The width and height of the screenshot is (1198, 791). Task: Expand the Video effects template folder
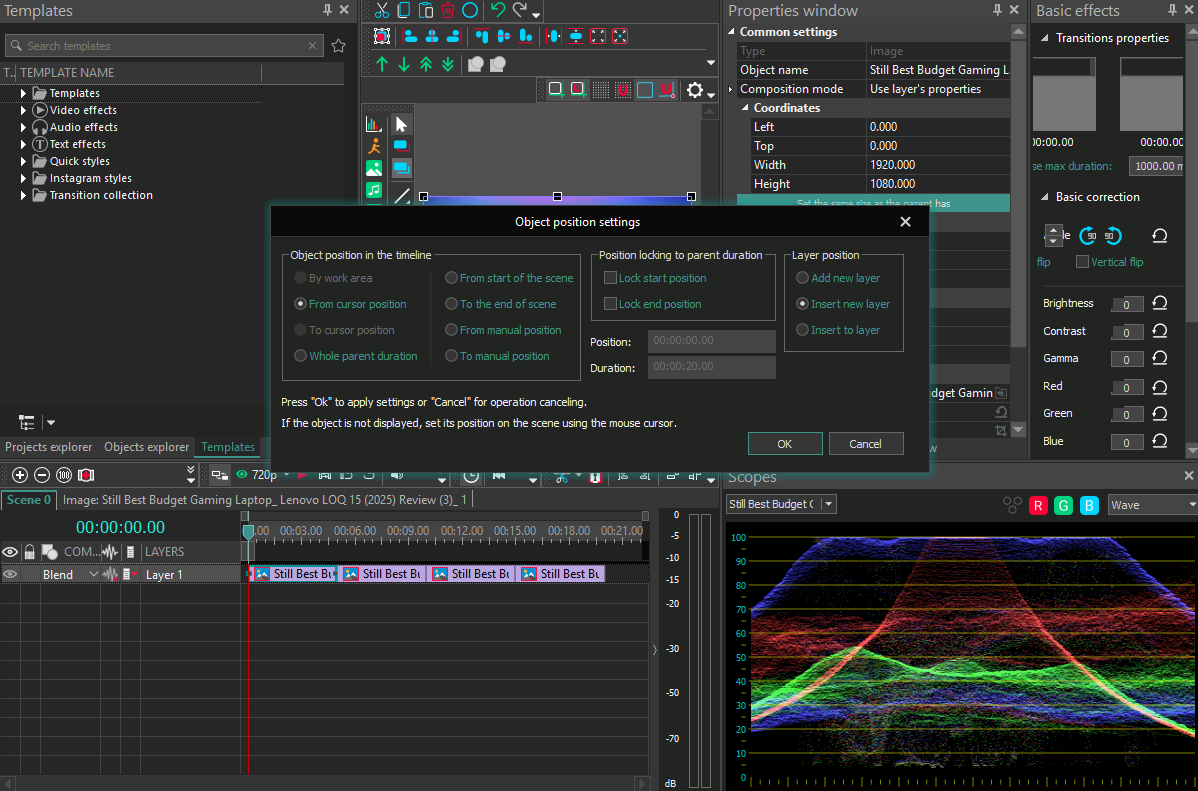(x=24, y=110)
